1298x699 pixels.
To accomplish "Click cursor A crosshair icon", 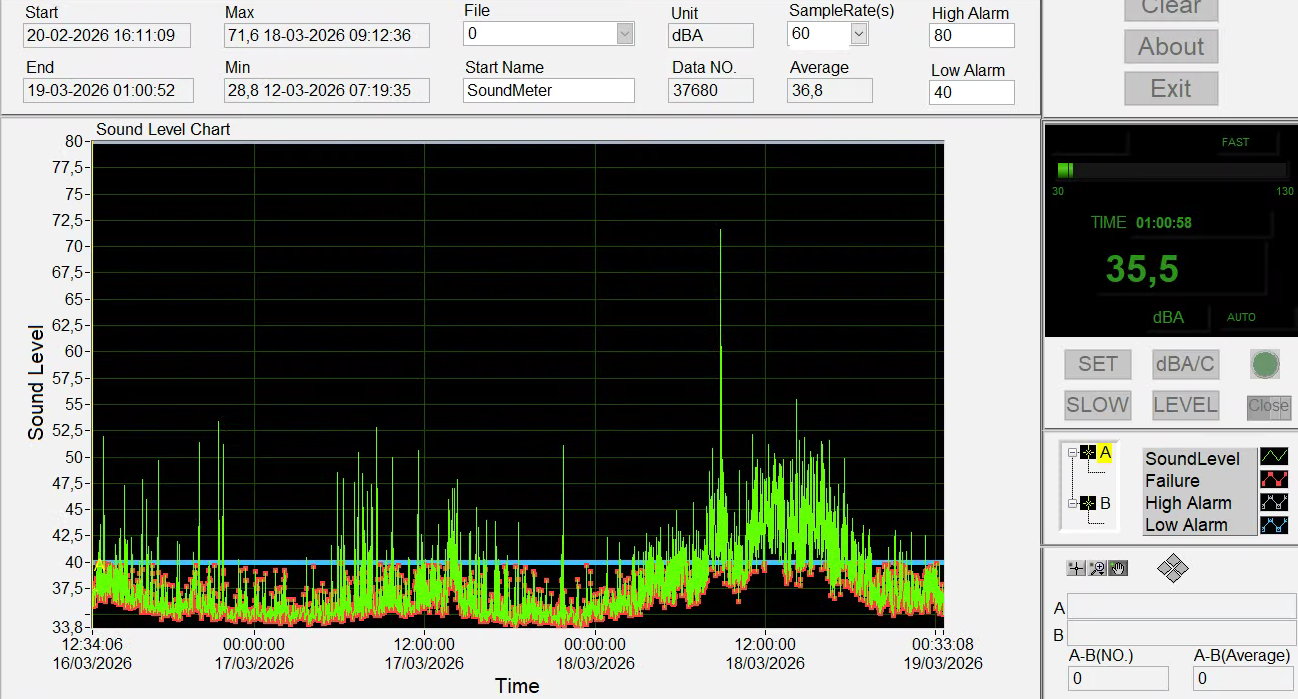I will (x=1088, y=452).
